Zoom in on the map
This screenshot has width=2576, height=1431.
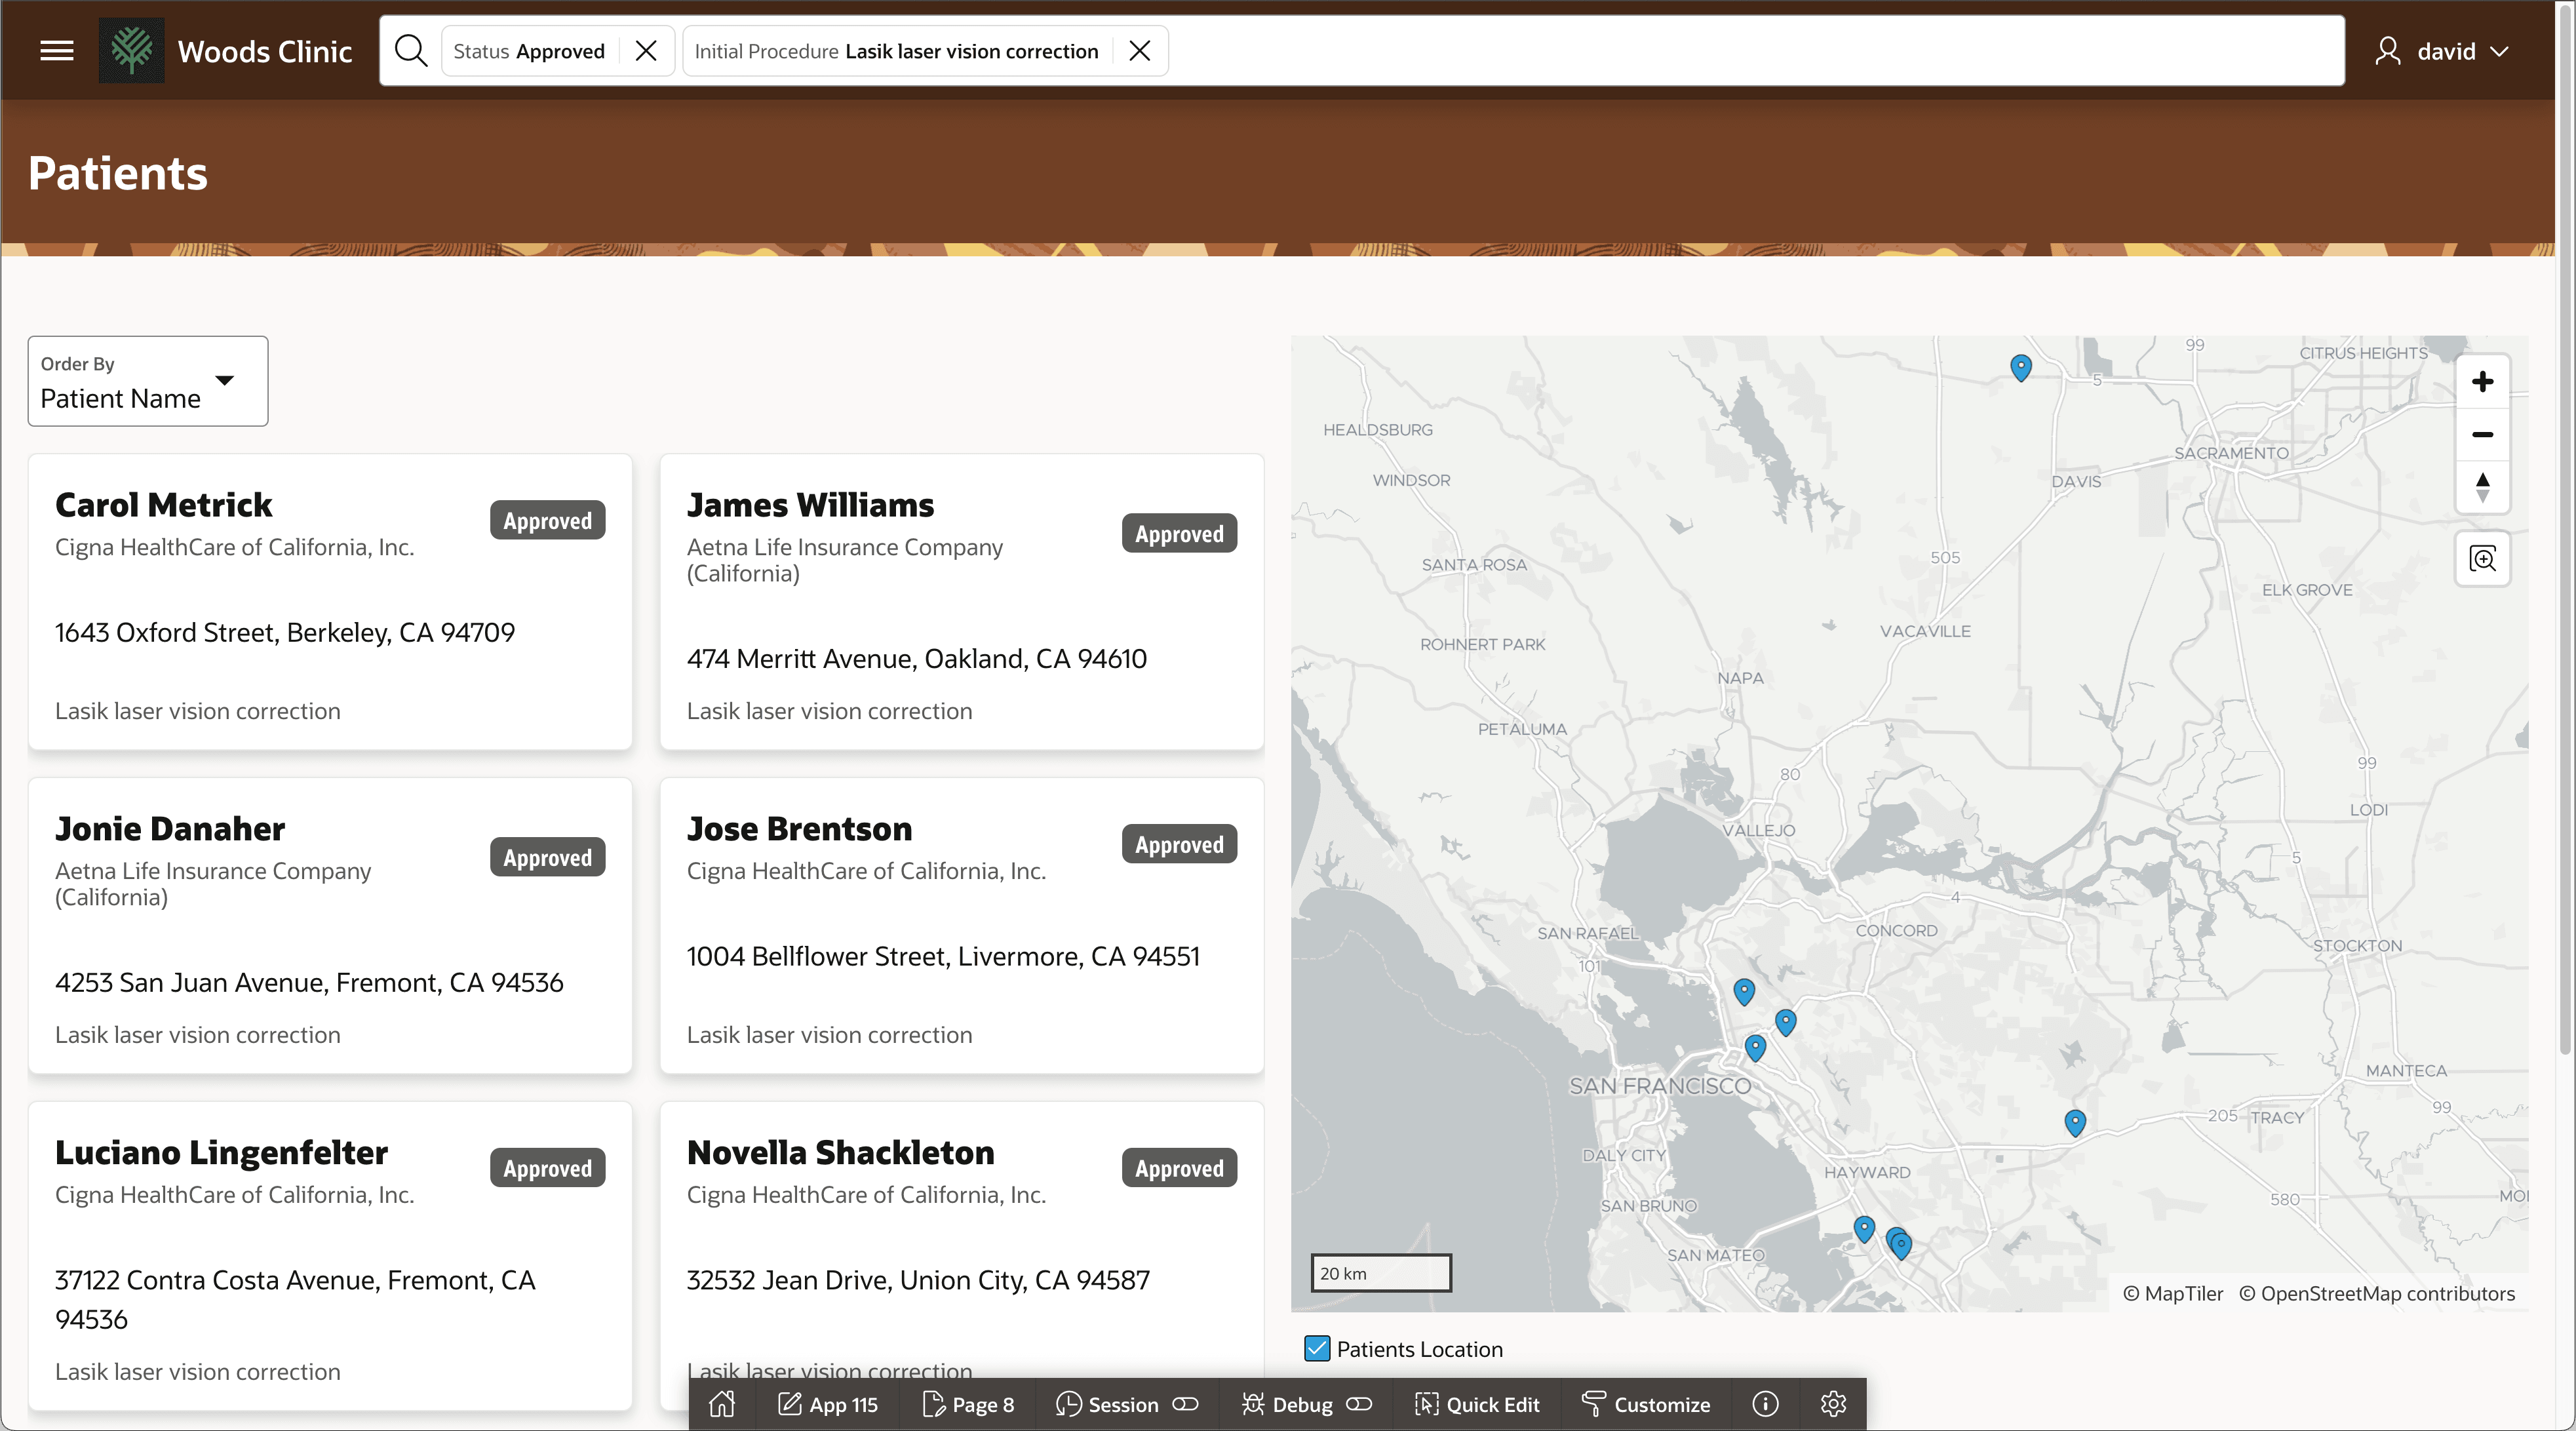tap(2482, 381)
